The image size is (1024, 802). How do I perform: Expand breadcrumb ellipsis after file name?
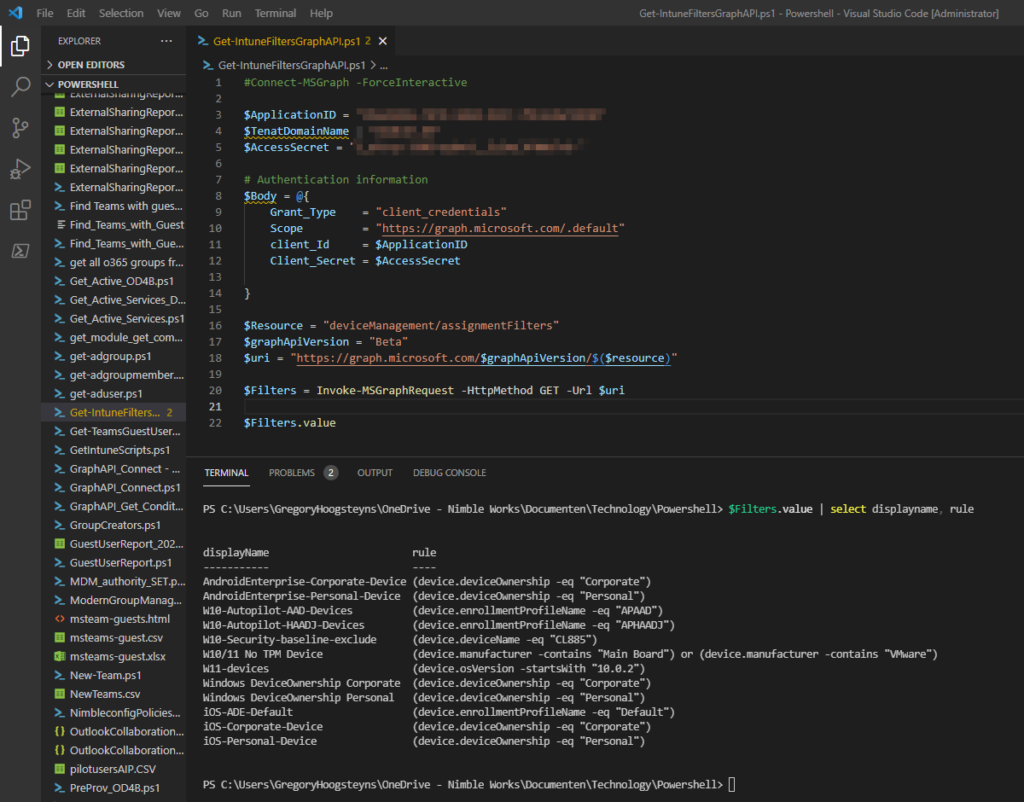384,65
